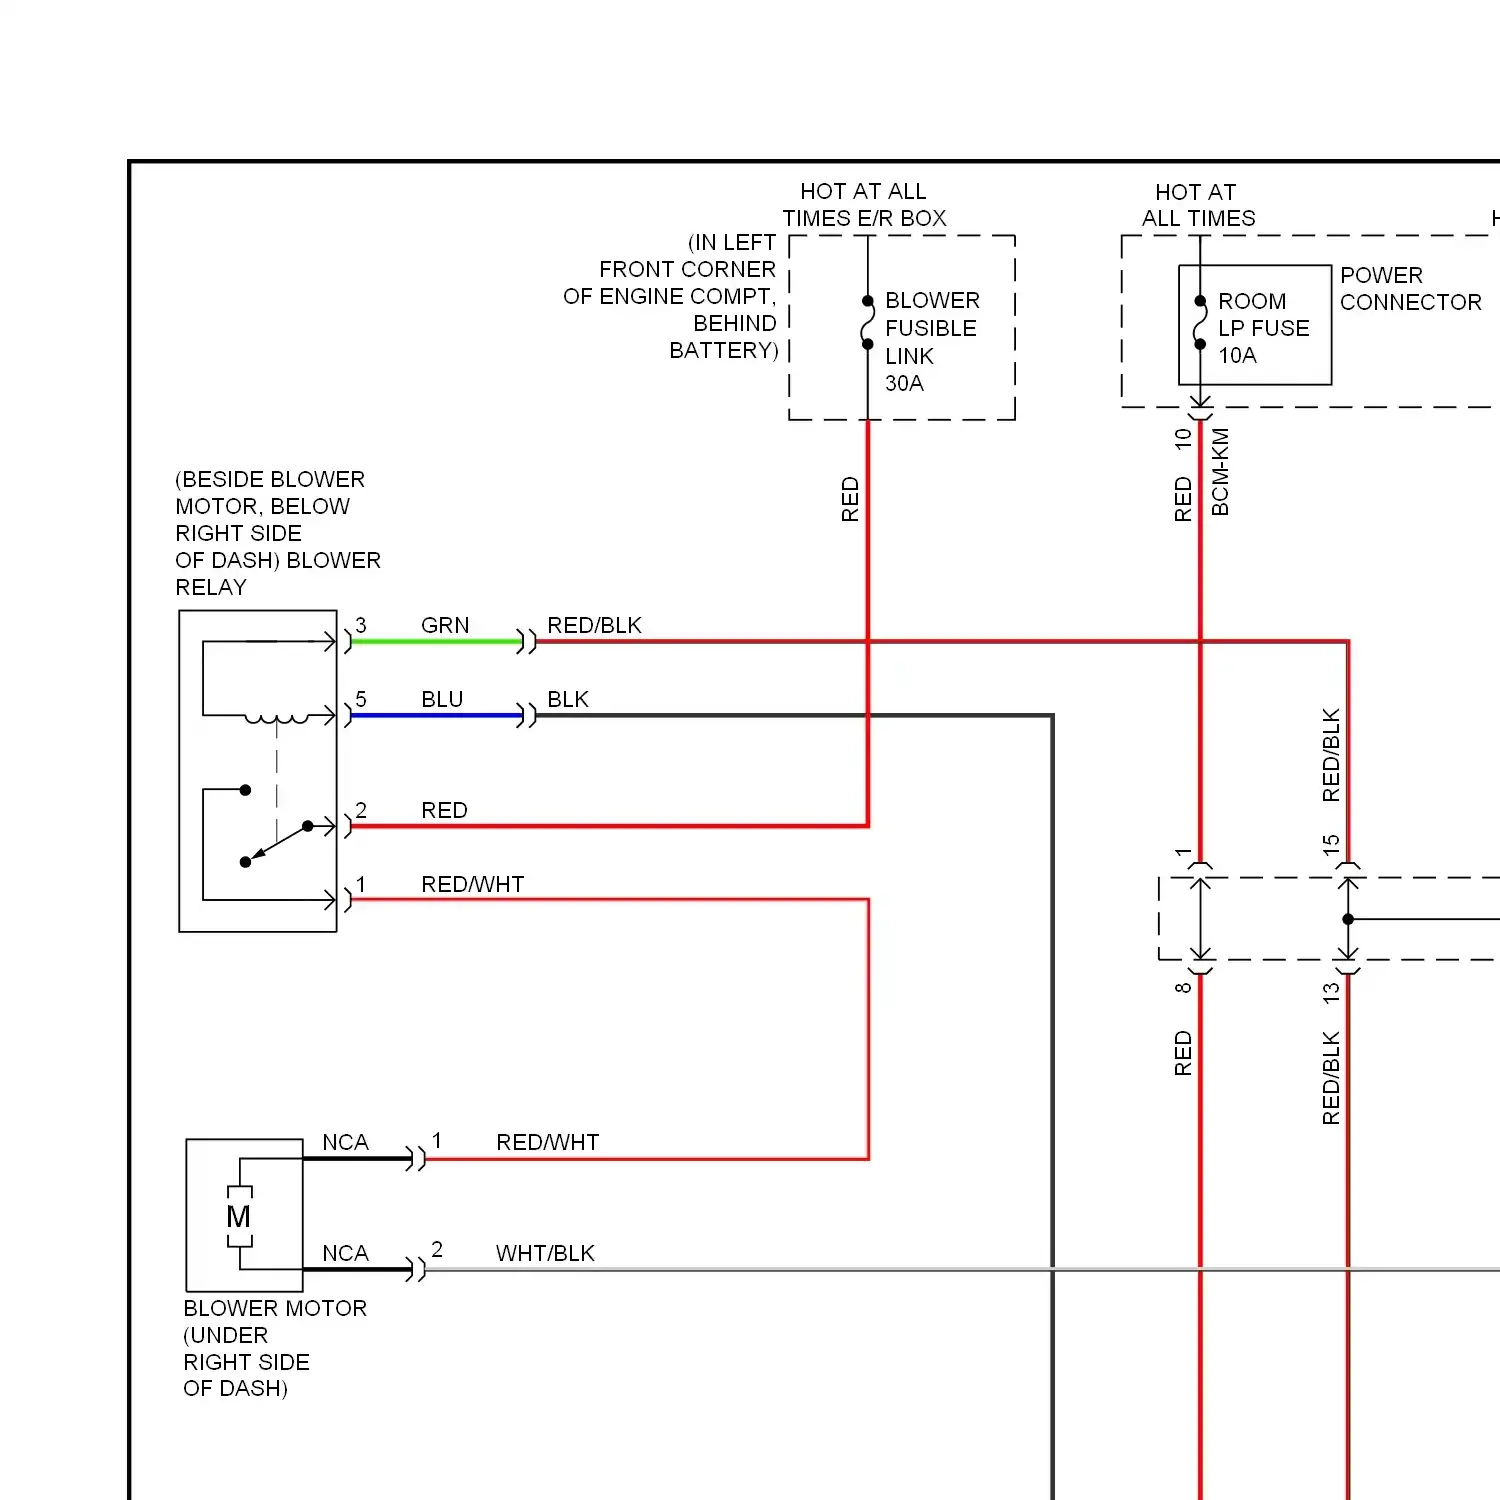
Task: Click connector pin number 15 label
Action: click(x=1331, y=844)
